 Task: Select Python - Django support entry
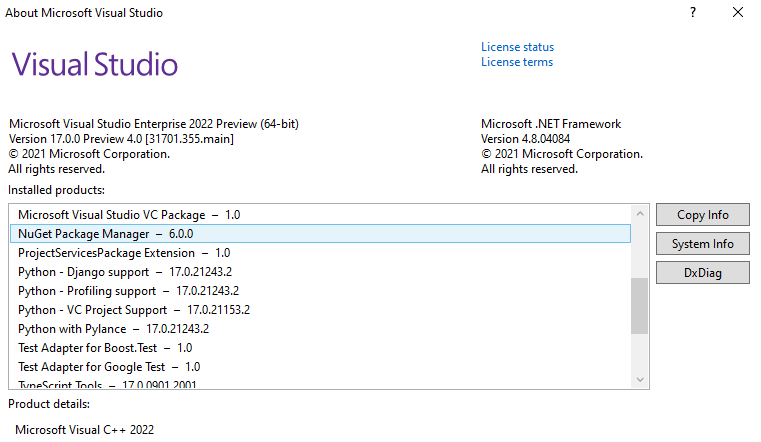click(x=320, y=272)
